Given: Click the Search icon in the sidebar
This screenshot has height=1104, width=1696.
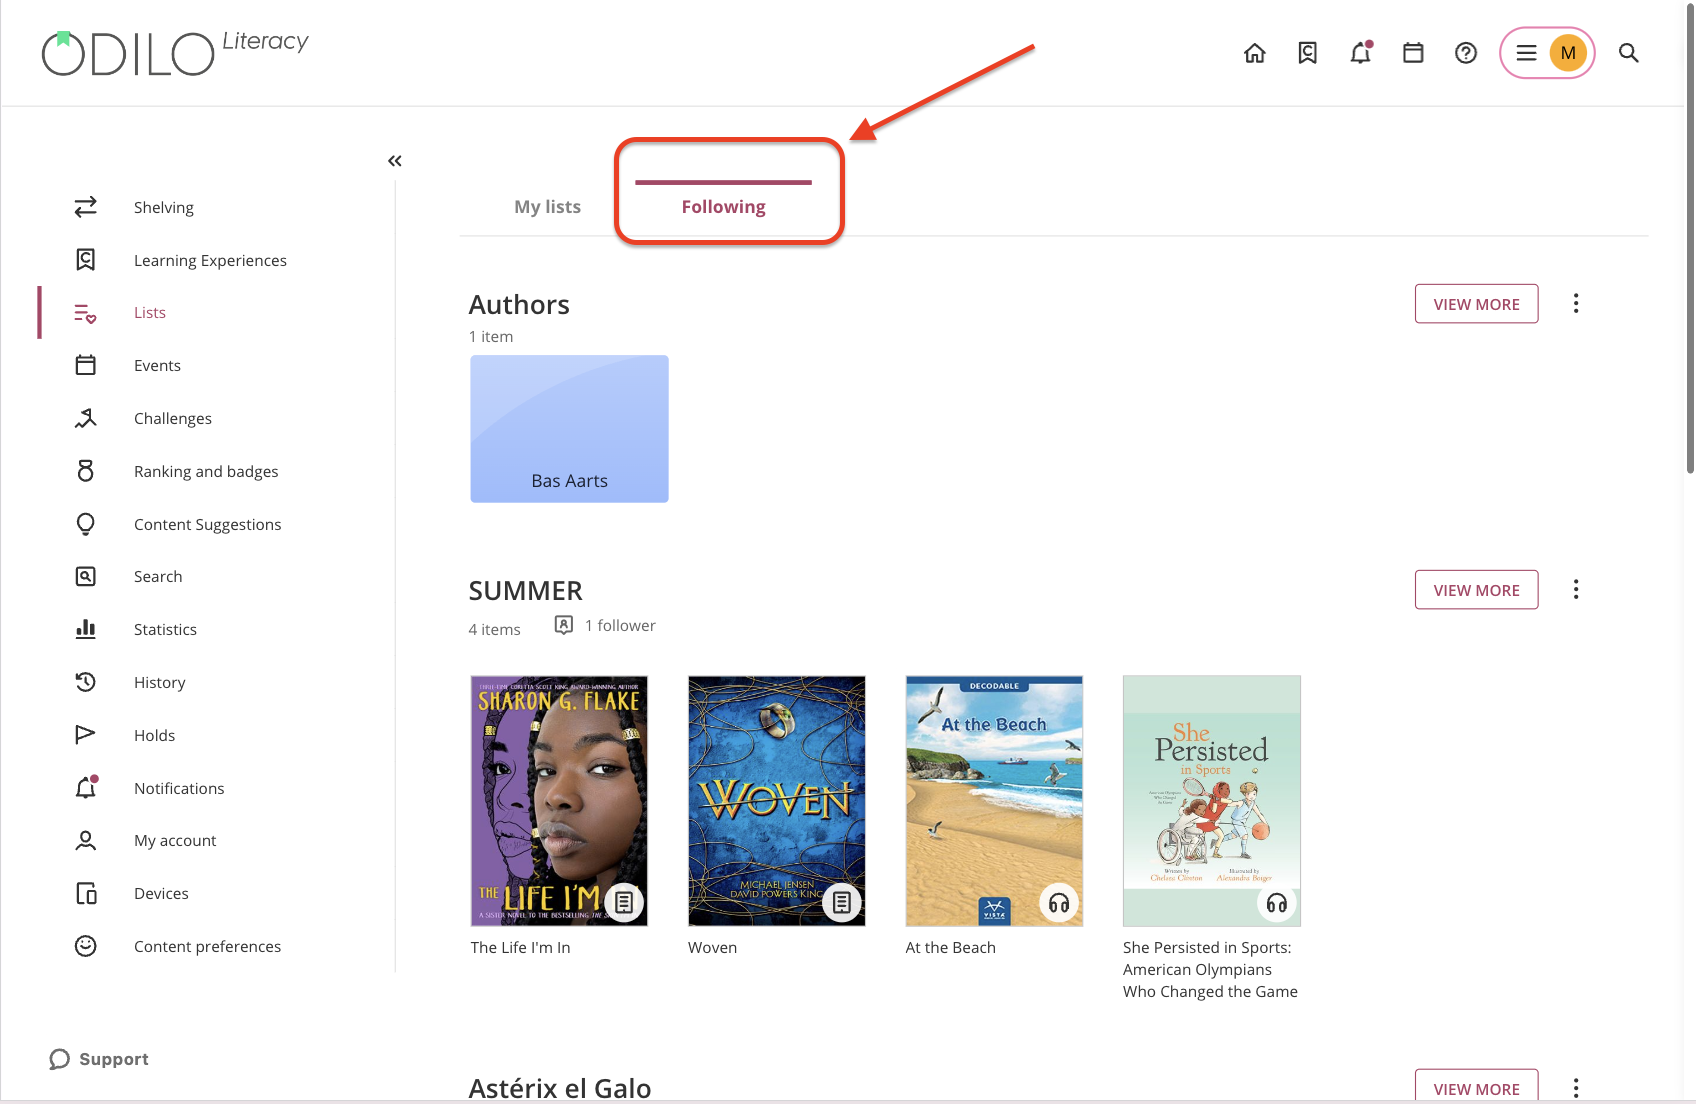Looking at the screenshot, I should click(86, 576).
